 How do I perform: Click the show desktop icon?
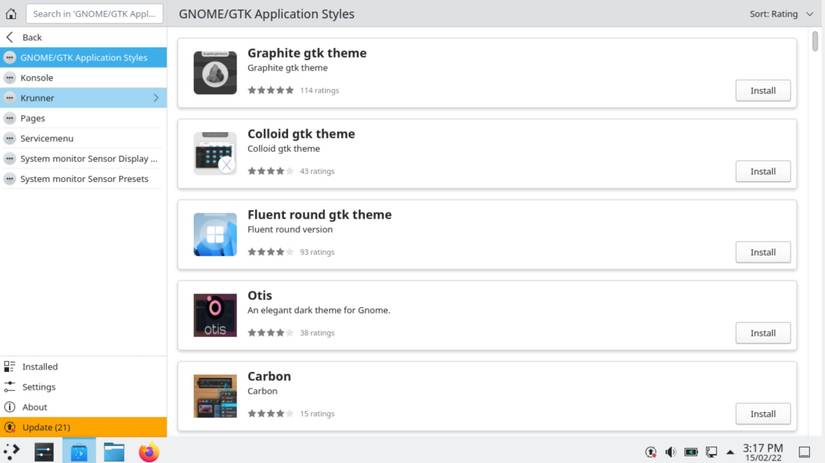click(804, 452)
